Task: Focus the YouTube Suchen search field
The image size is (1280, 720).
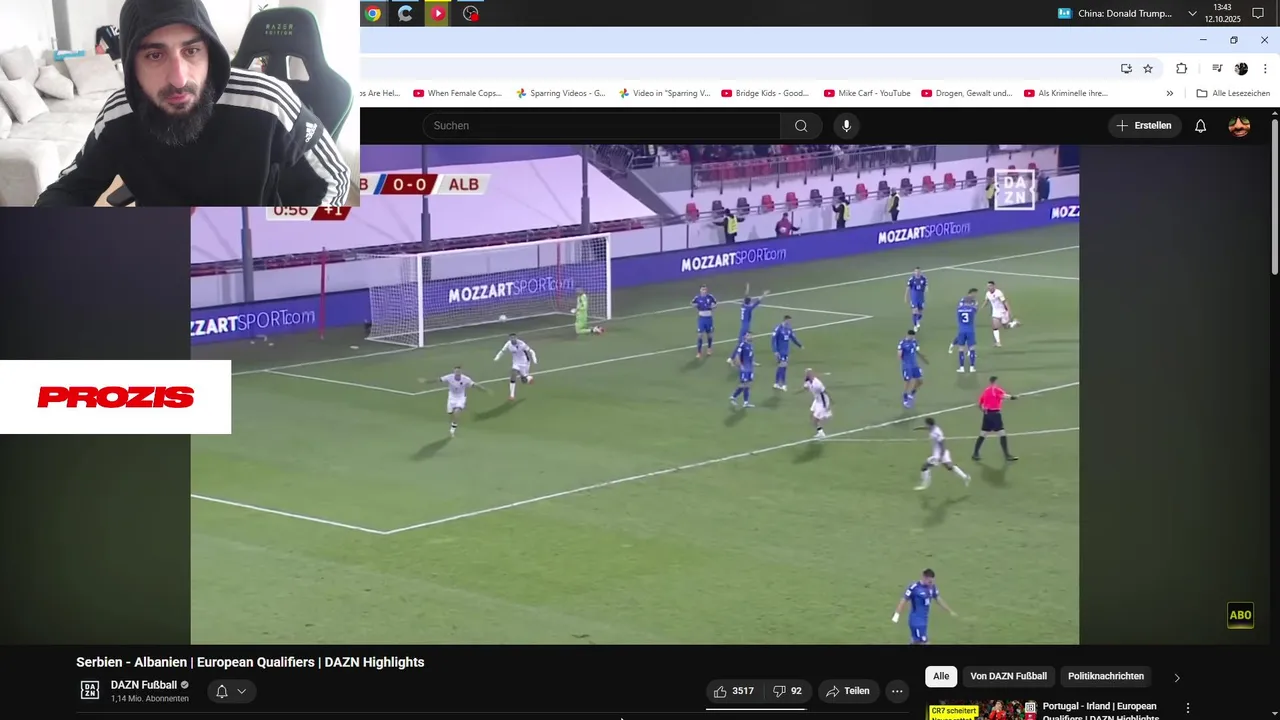Action: click(x=601, y=126)
